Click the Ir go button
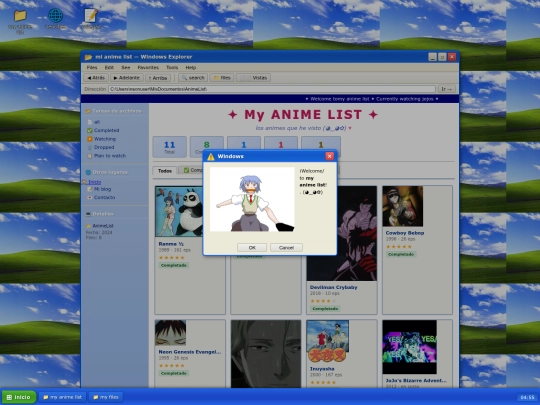Image resolution: width=540 pixels, height=405 pixels. 447,89
